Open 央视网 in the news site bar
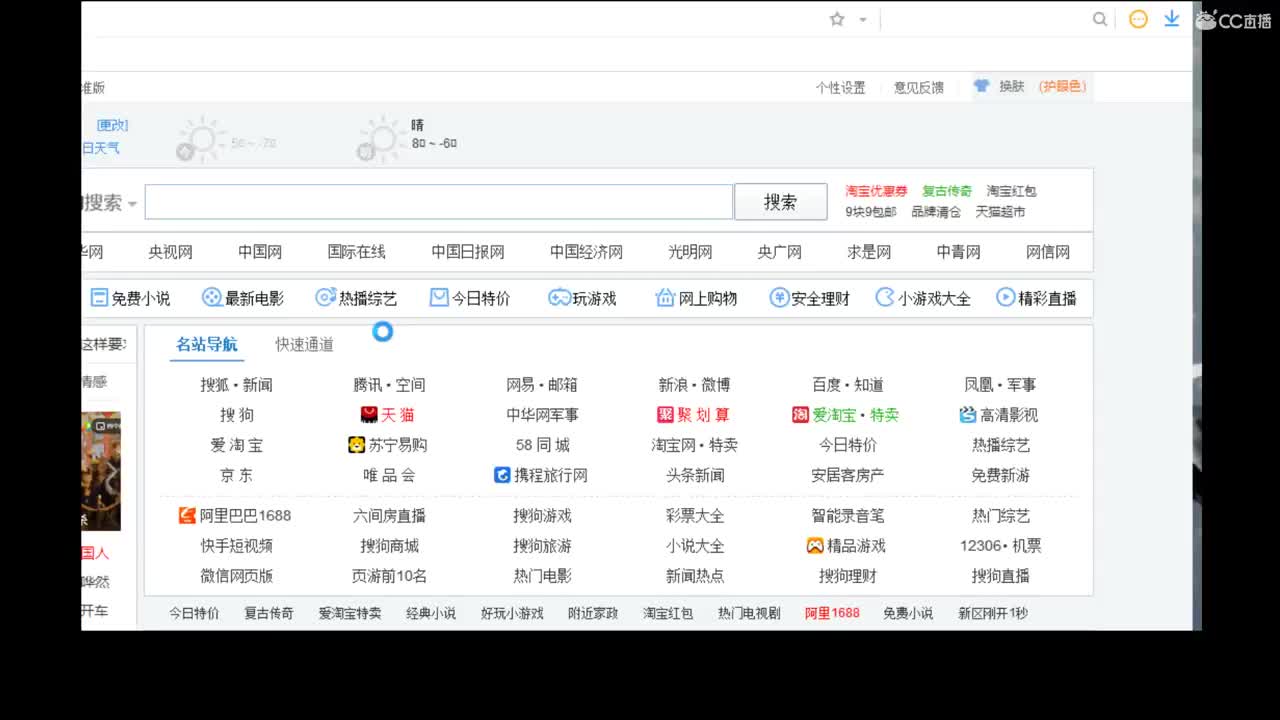1280x720 pixels. pyautogui.click(x=170, y=252)
